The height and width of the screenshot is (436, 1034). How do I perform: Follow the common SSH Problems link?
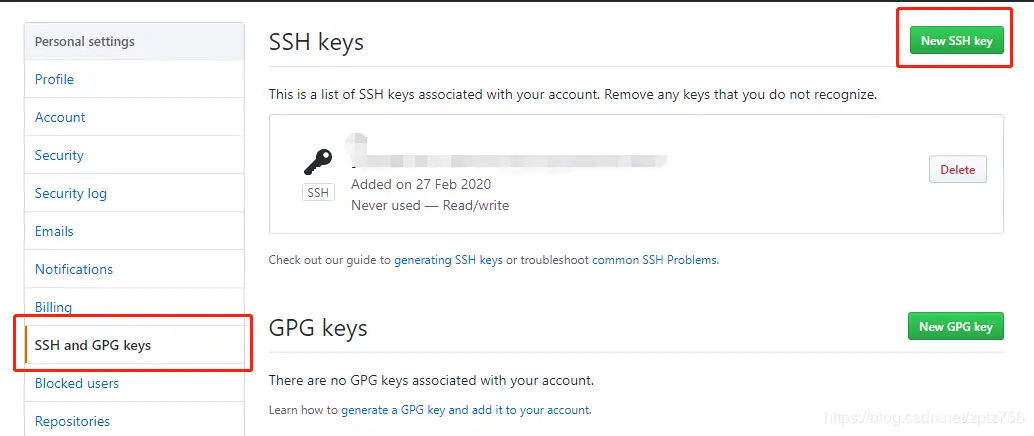(x=654, y=260)
